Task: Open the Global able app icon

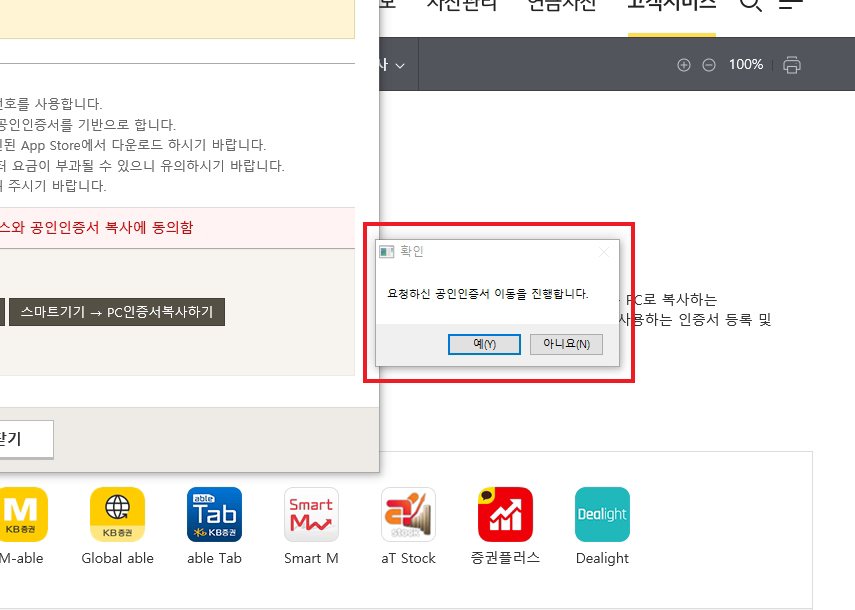Action: click(x=117, y=514)
